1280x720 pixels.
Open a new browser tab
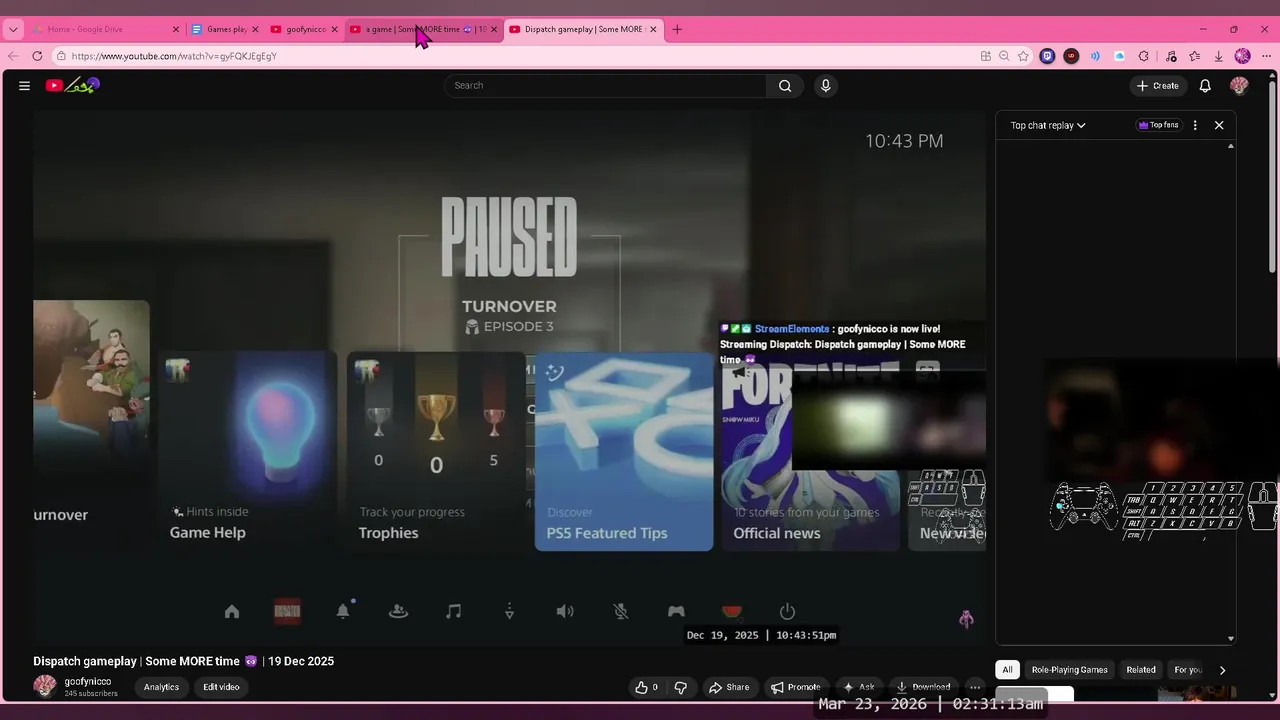(677, 29)
